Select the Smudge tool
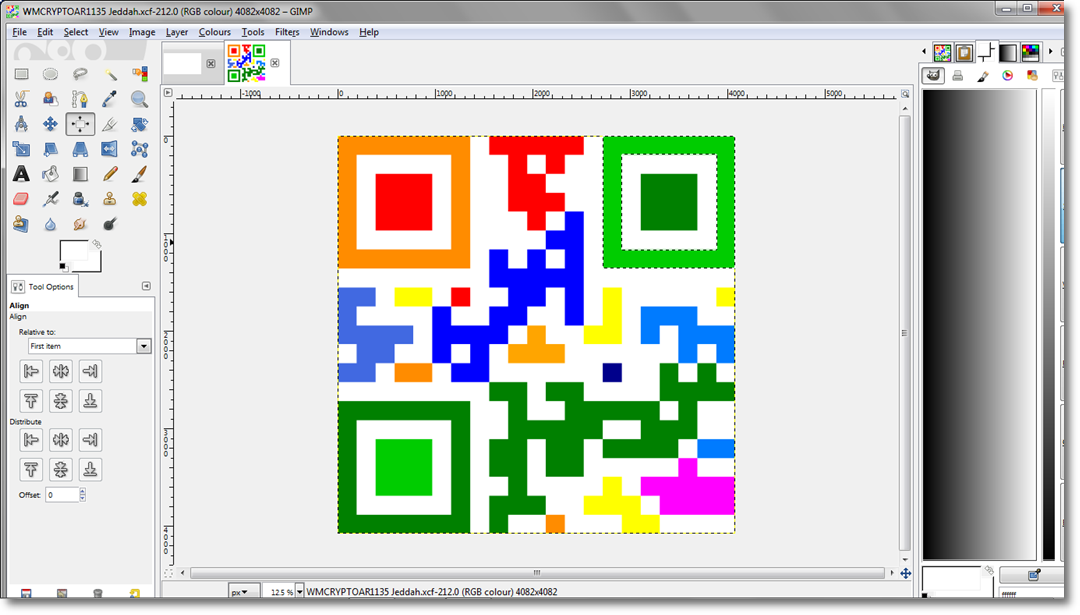 [x=80, y=224]
